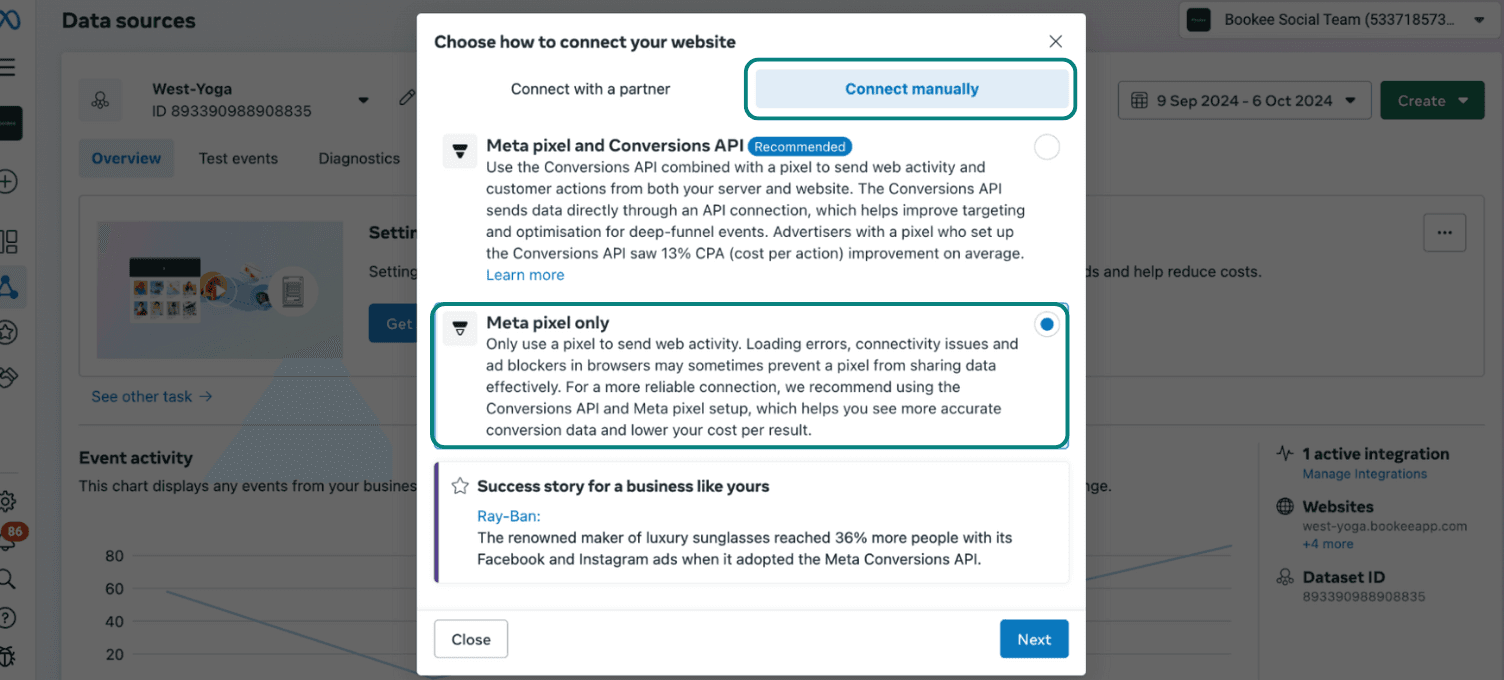The image size is (1504, 680).
Task: Switch to Connect with a partner tab
Action: (x=590, y=89)
